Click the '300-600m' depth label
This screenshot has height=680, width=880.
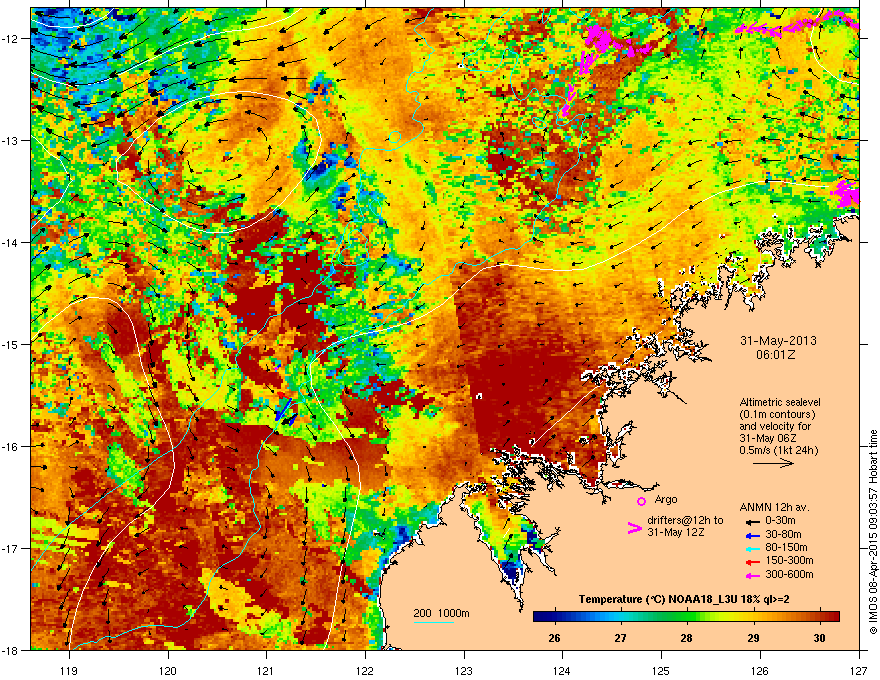pyautogui.click(x=790, y=575)
